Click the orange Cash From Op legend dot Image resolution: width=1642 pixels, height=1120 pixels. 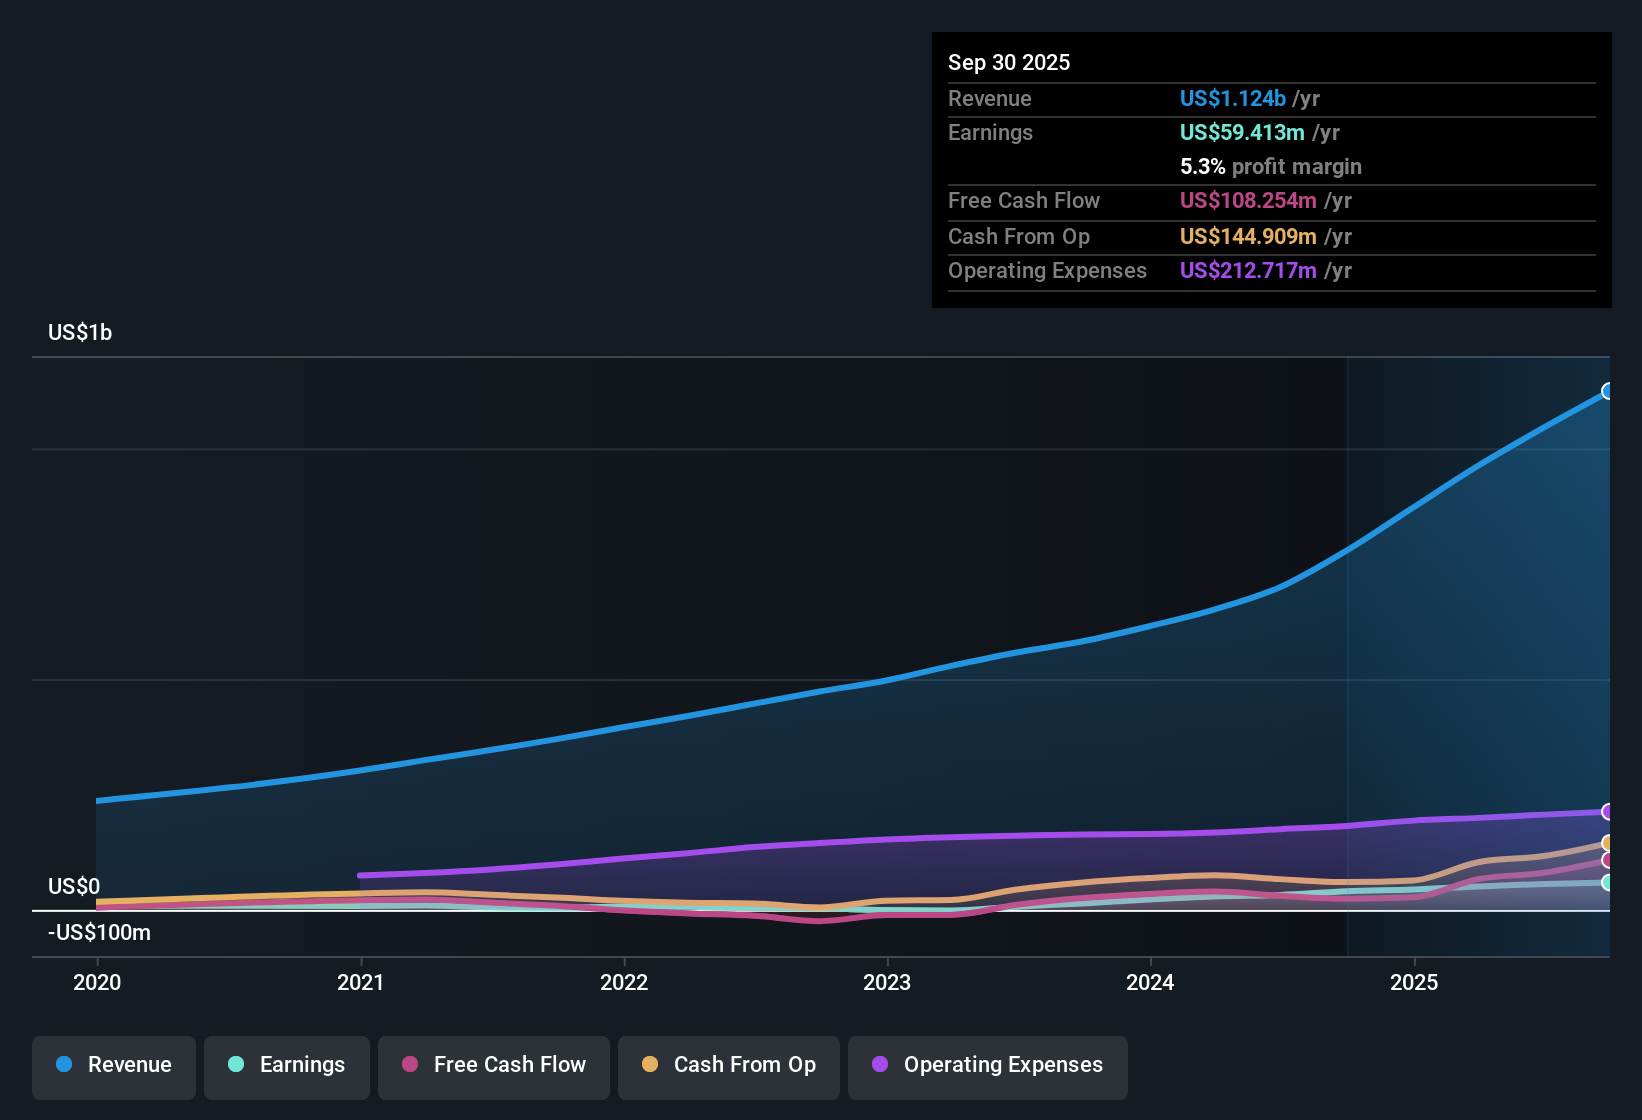(x=650, y=1065)
